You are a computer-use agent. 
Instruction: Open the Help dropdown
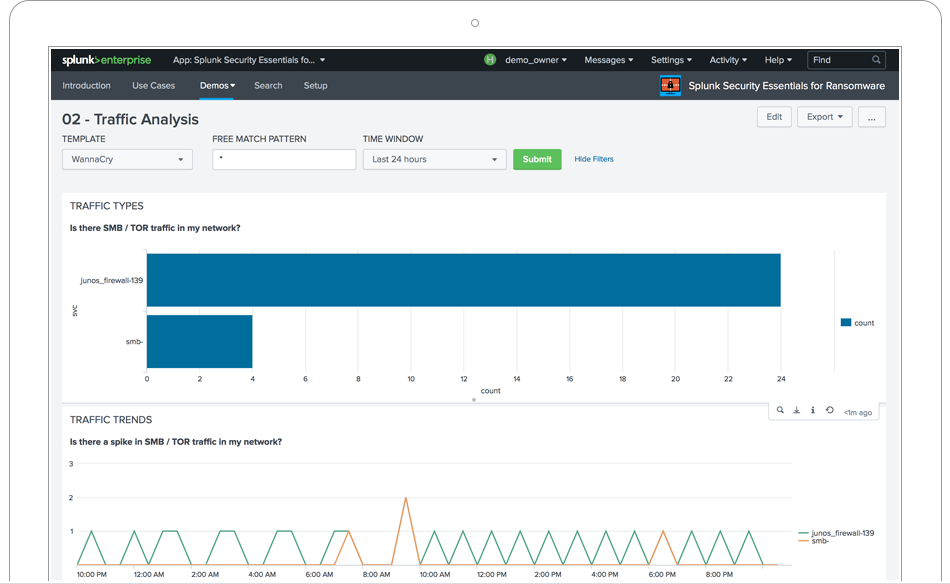tap(778, 60)
